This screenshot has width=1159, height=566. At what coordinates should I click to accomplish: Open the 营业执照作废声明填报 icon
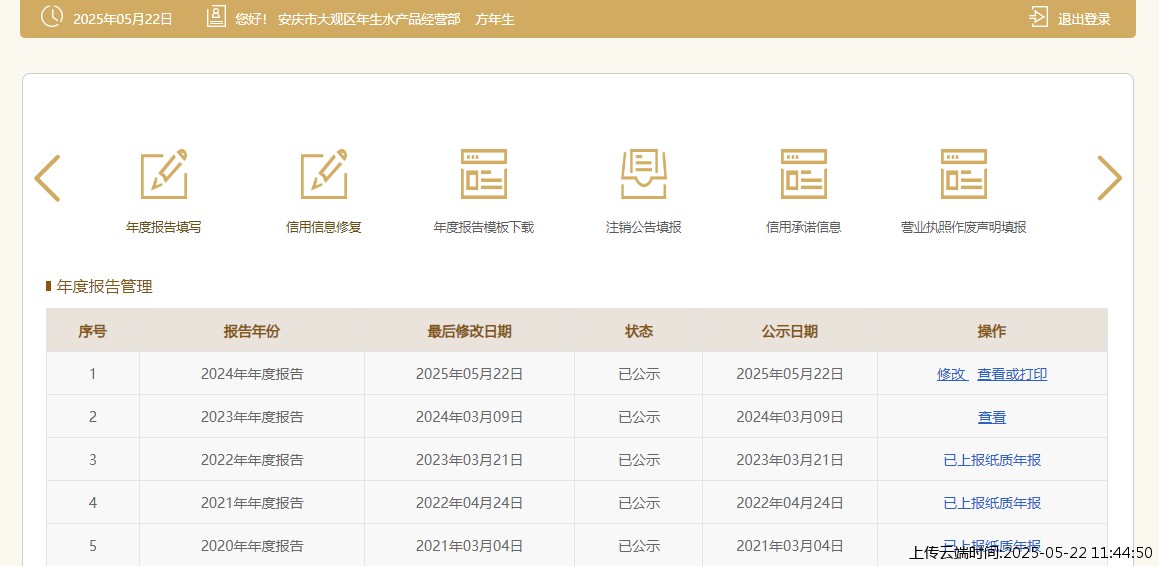(x=964, y=174)
